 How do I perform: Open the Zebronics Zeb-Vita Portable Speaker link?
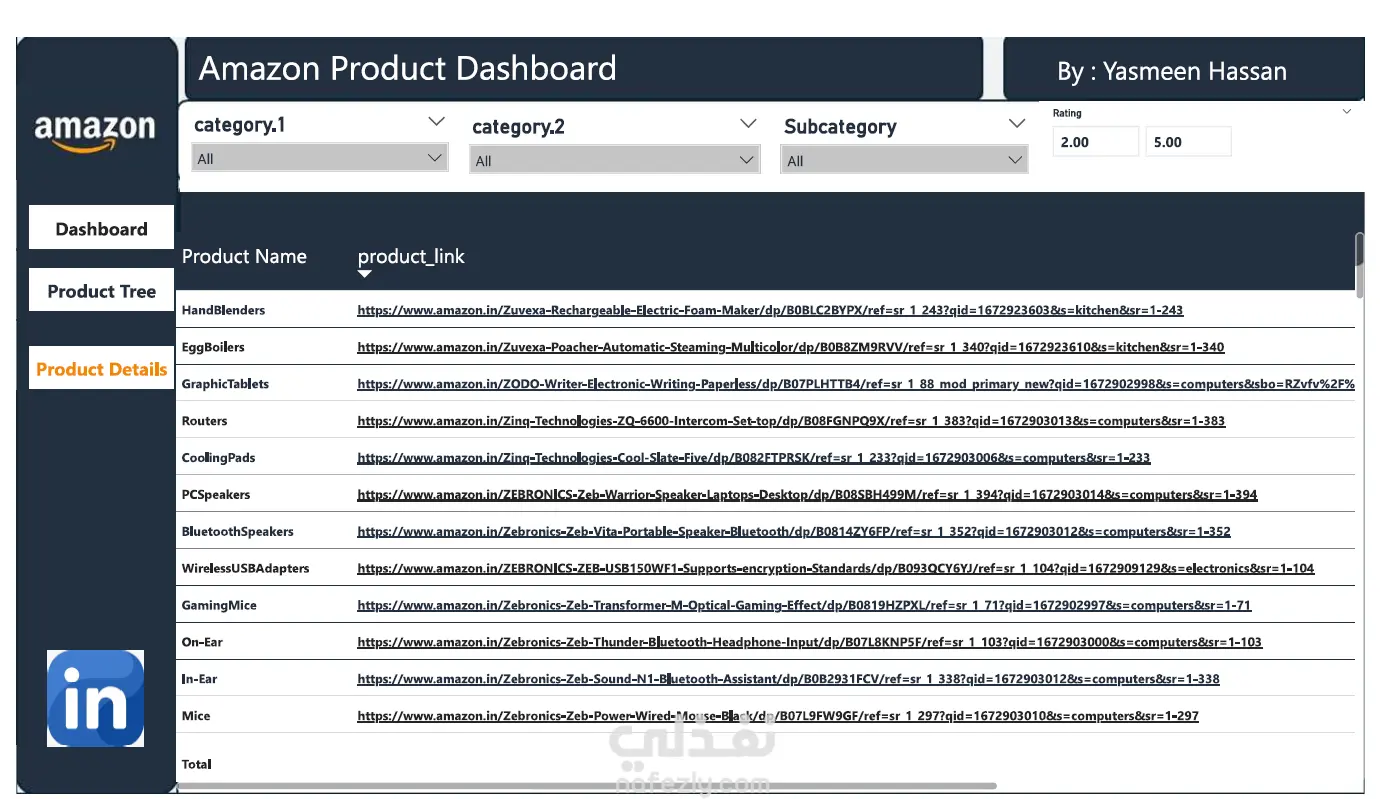click(794, 532)
